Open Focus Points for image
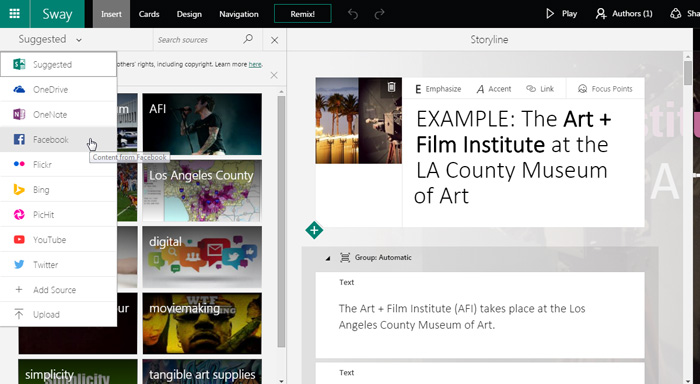 point(605,89)
